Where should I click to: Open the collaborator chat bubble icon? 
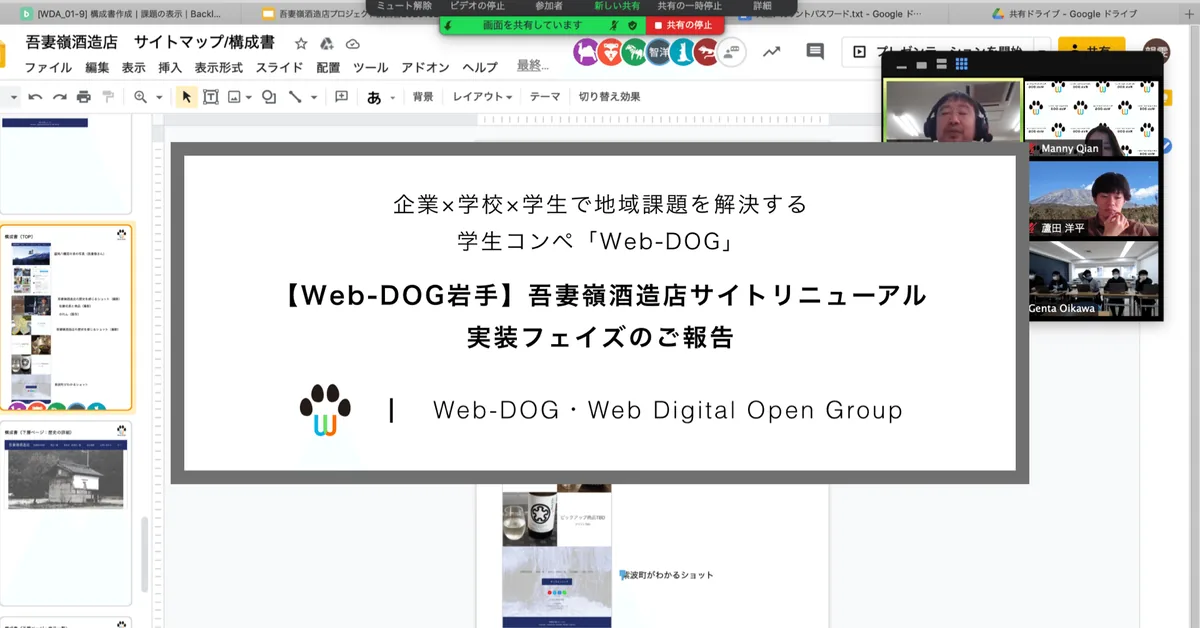pyautogui.click(x=732, y=52)
